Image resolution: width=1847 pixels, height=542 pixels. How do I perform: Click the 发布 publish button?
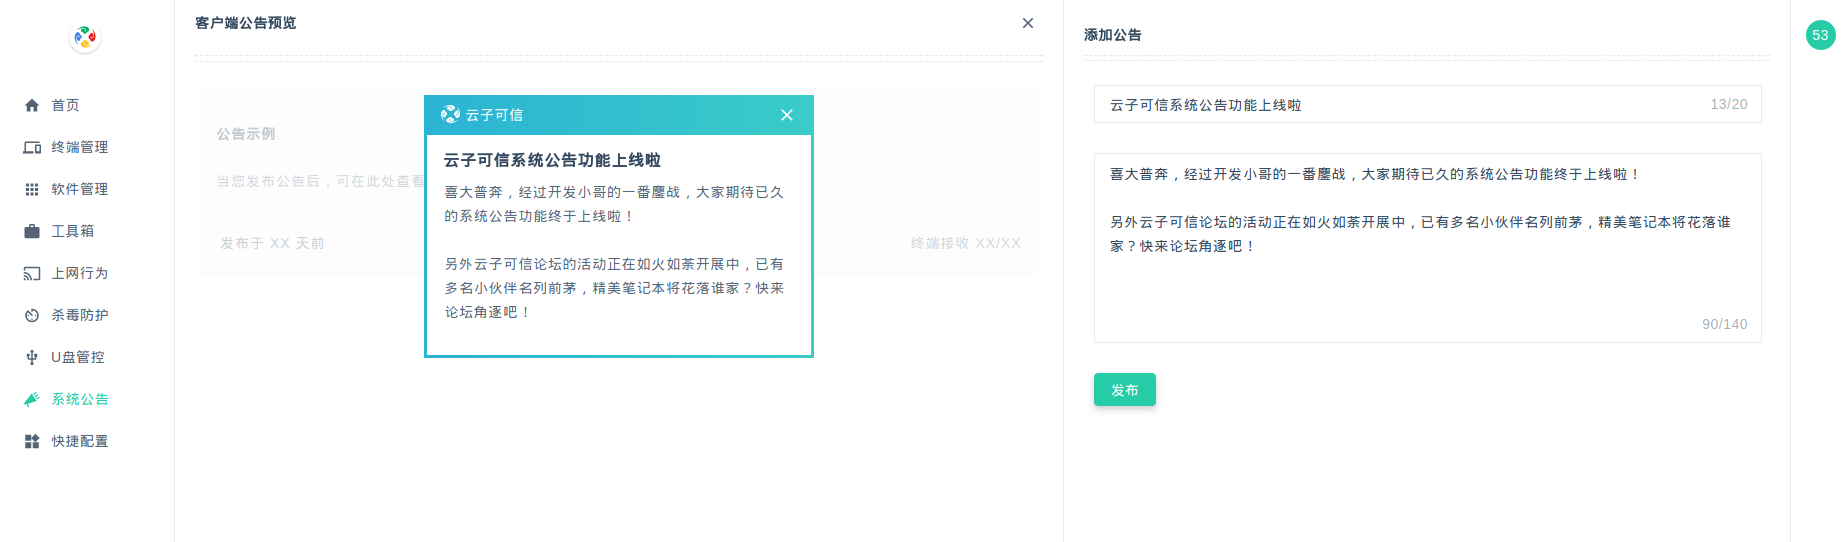[1125, 390]
